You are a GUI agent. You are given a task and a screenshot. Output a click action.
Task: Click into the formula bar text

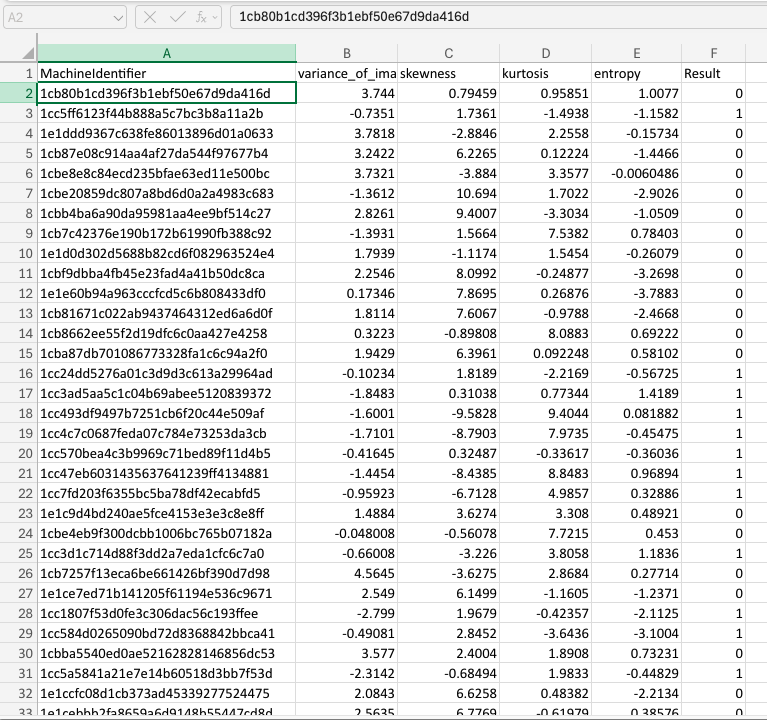(x=490, y=17)
